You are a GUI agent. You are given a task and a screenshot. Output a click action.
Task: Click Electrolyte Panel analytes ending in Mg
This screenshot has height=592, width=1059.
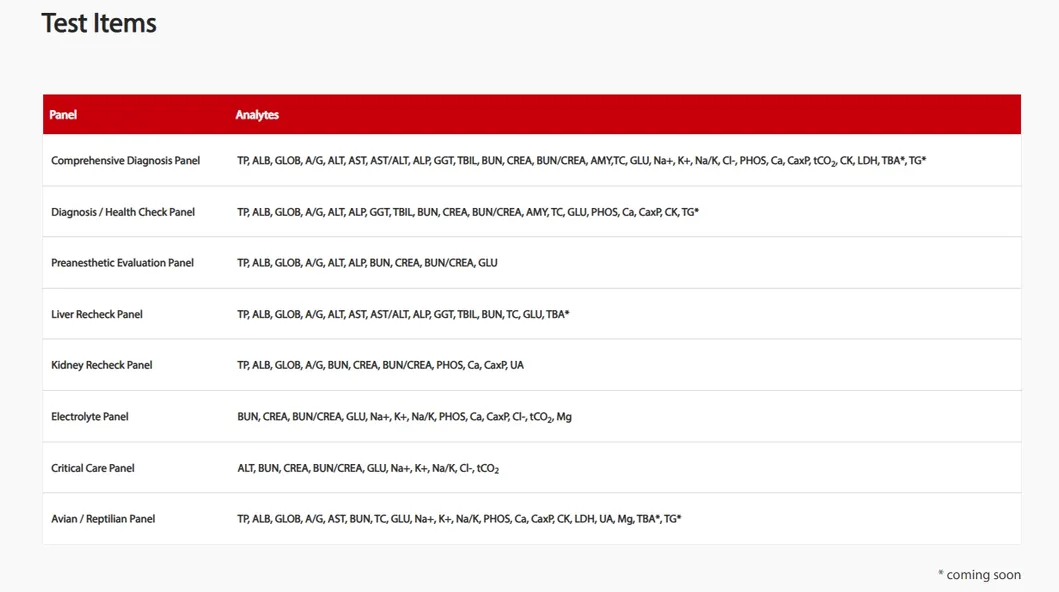click(x=404, y=417)
